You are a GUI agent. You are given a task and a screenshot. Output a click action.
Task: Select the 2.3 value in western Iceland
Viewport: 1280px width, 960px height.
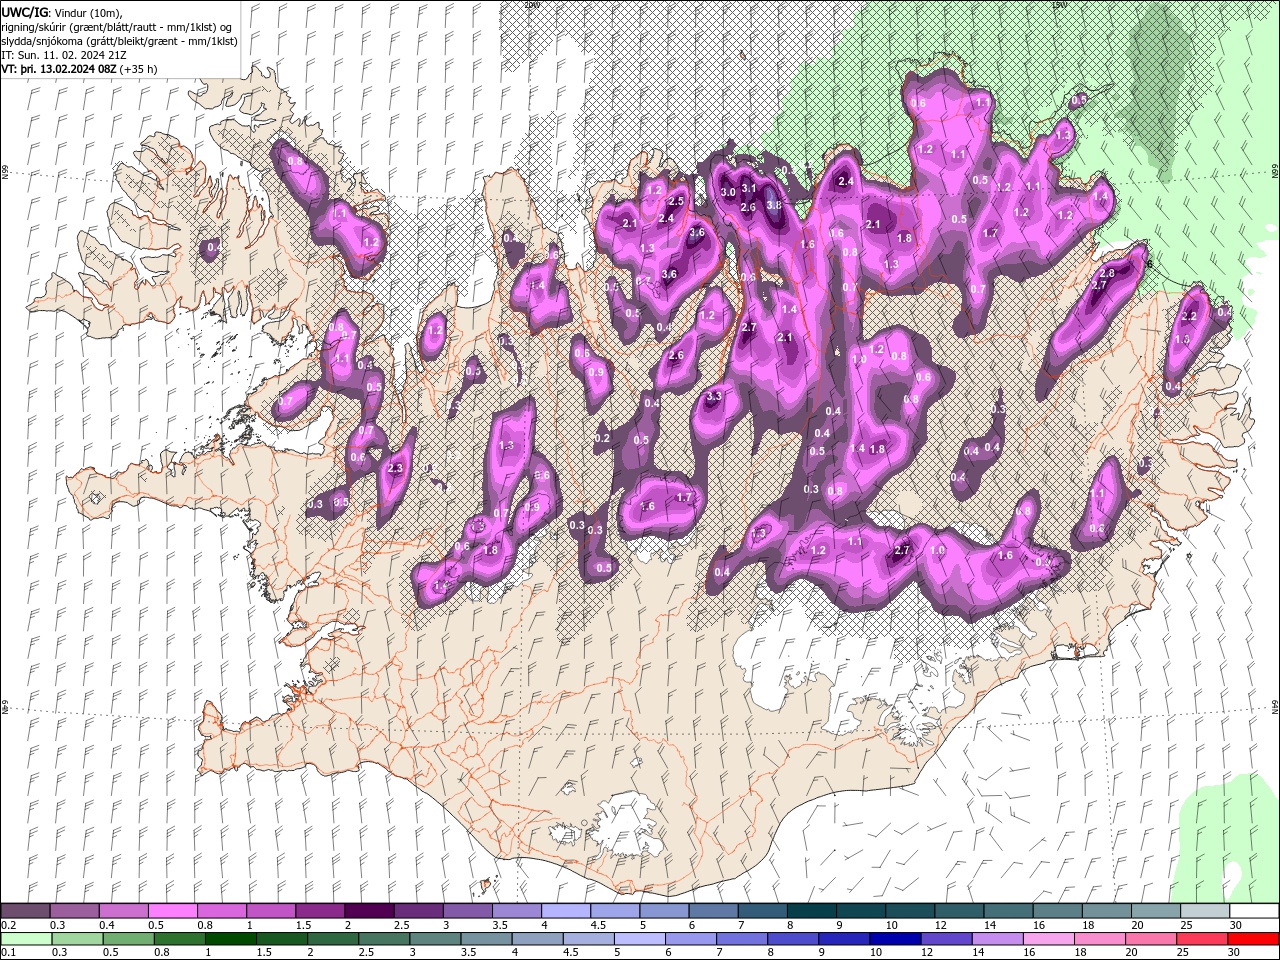(395, 468)
